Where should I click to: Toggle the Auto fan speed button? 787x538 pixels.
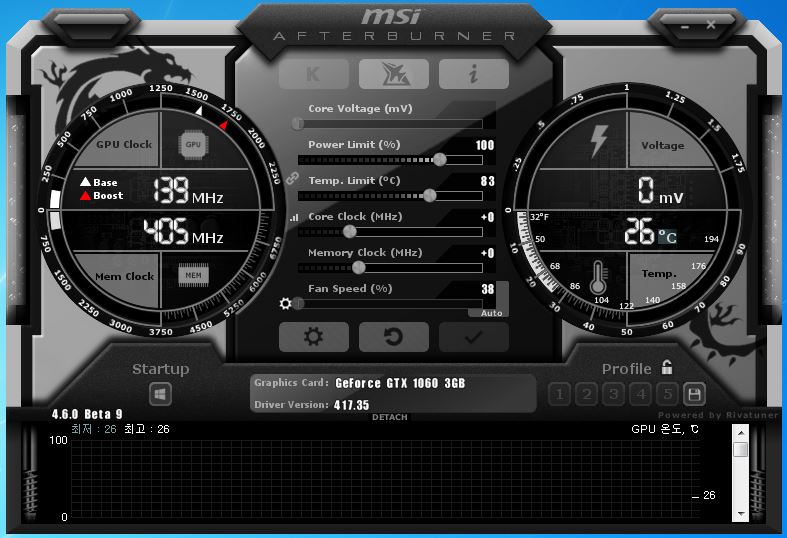[x=491, y=313]
